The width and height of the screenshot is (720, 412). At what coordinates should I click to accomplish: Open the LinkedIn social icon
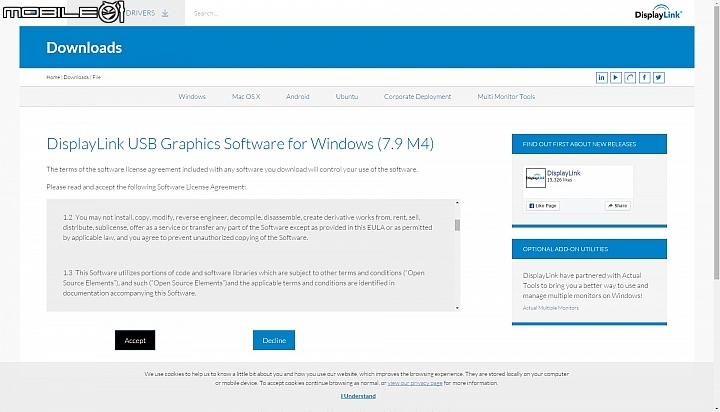[601, 78]
